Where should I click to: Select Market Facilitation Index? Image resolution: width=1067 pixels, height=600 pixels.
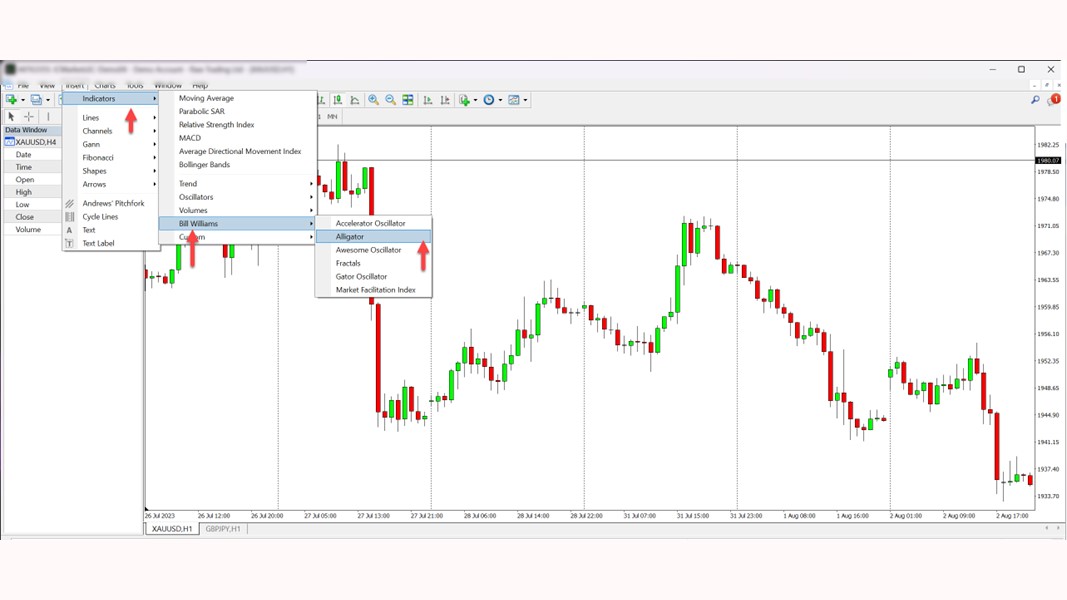[x=374, y=290]
